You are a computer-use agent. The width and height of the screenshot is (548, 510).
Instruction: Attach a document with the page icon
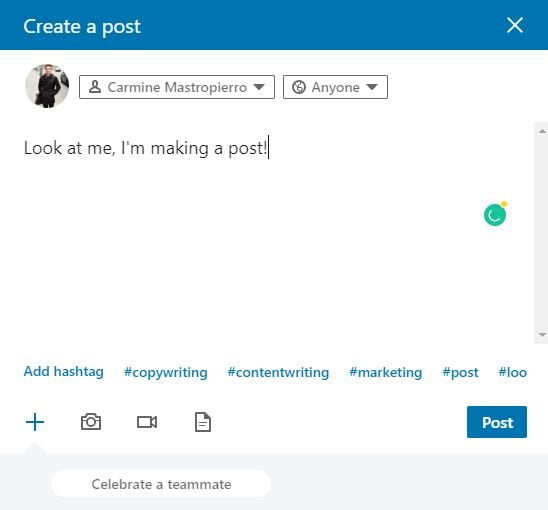pos(203,422)
